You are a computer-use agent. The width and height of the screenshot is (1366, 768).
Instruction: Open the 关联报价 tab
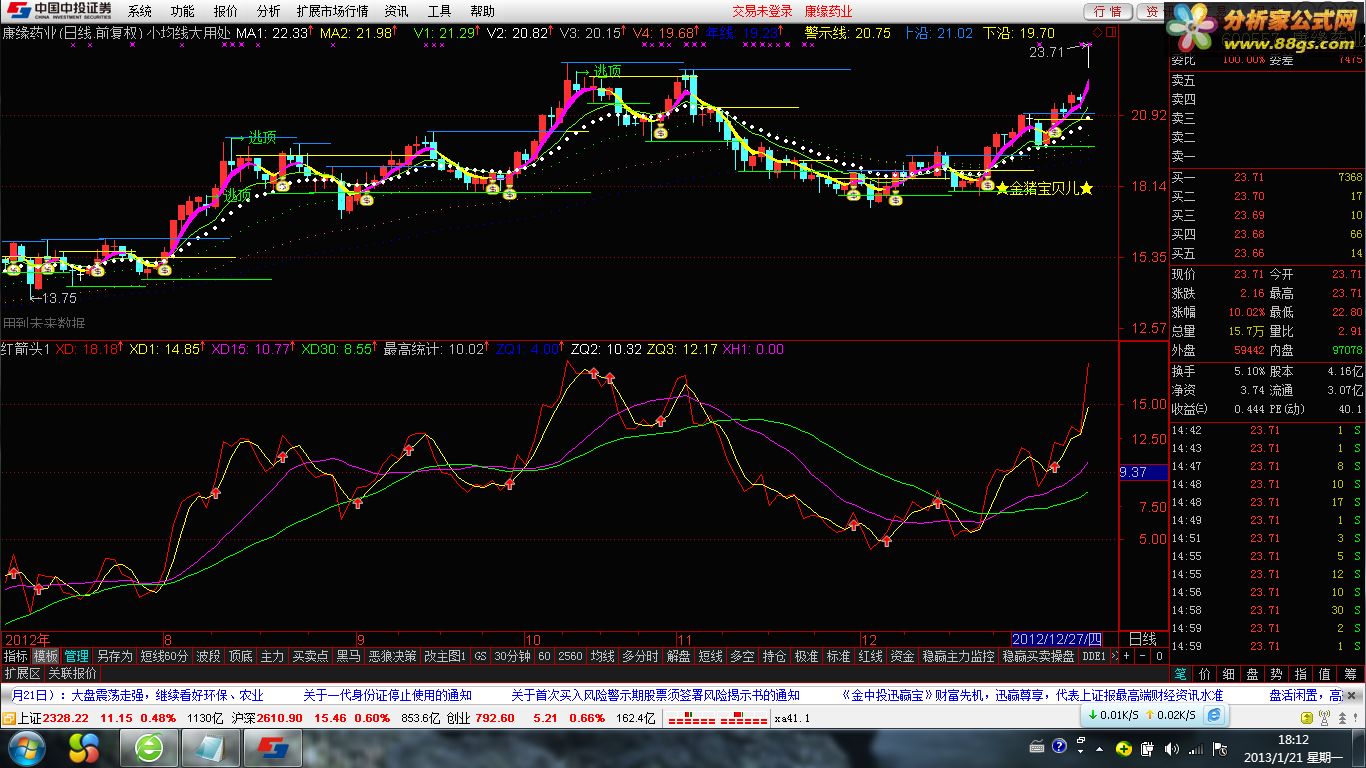point(72,673)
